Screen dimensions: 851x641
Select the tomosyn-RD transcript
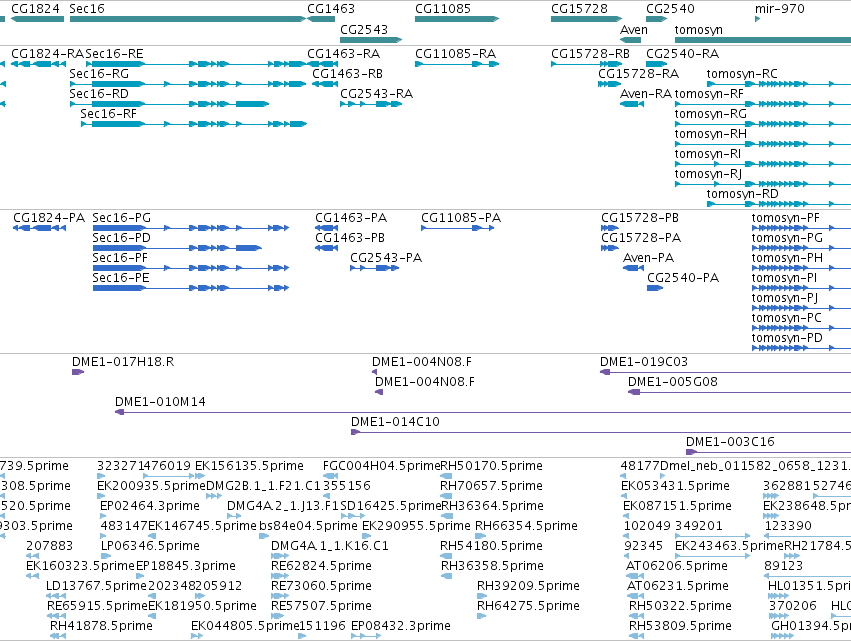click(x=779, y=204)
